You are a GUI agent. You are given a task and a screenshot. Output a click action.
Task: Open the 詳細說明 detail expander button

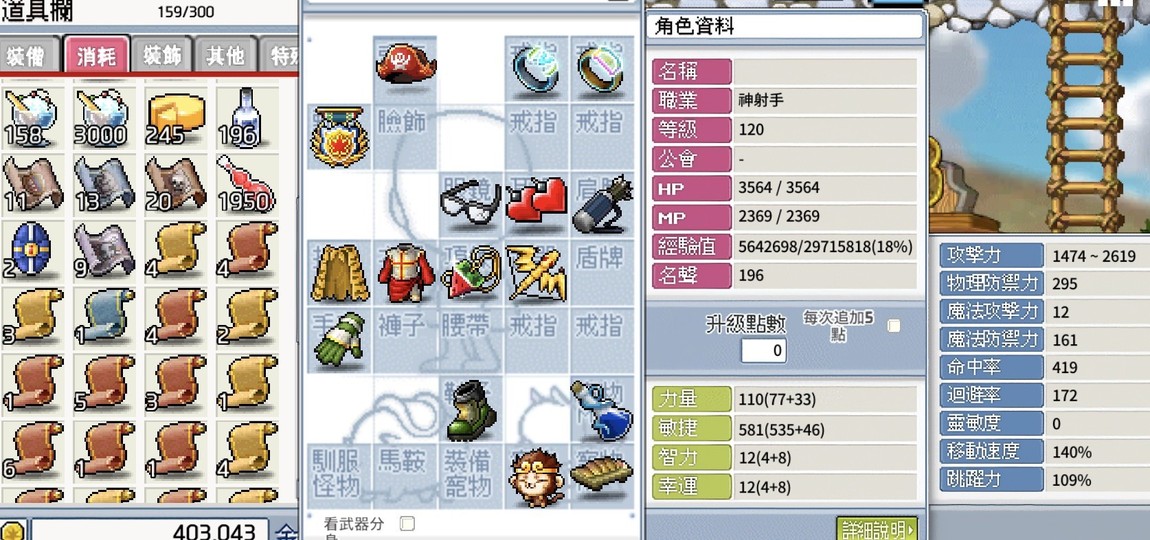tap(876, 529)
